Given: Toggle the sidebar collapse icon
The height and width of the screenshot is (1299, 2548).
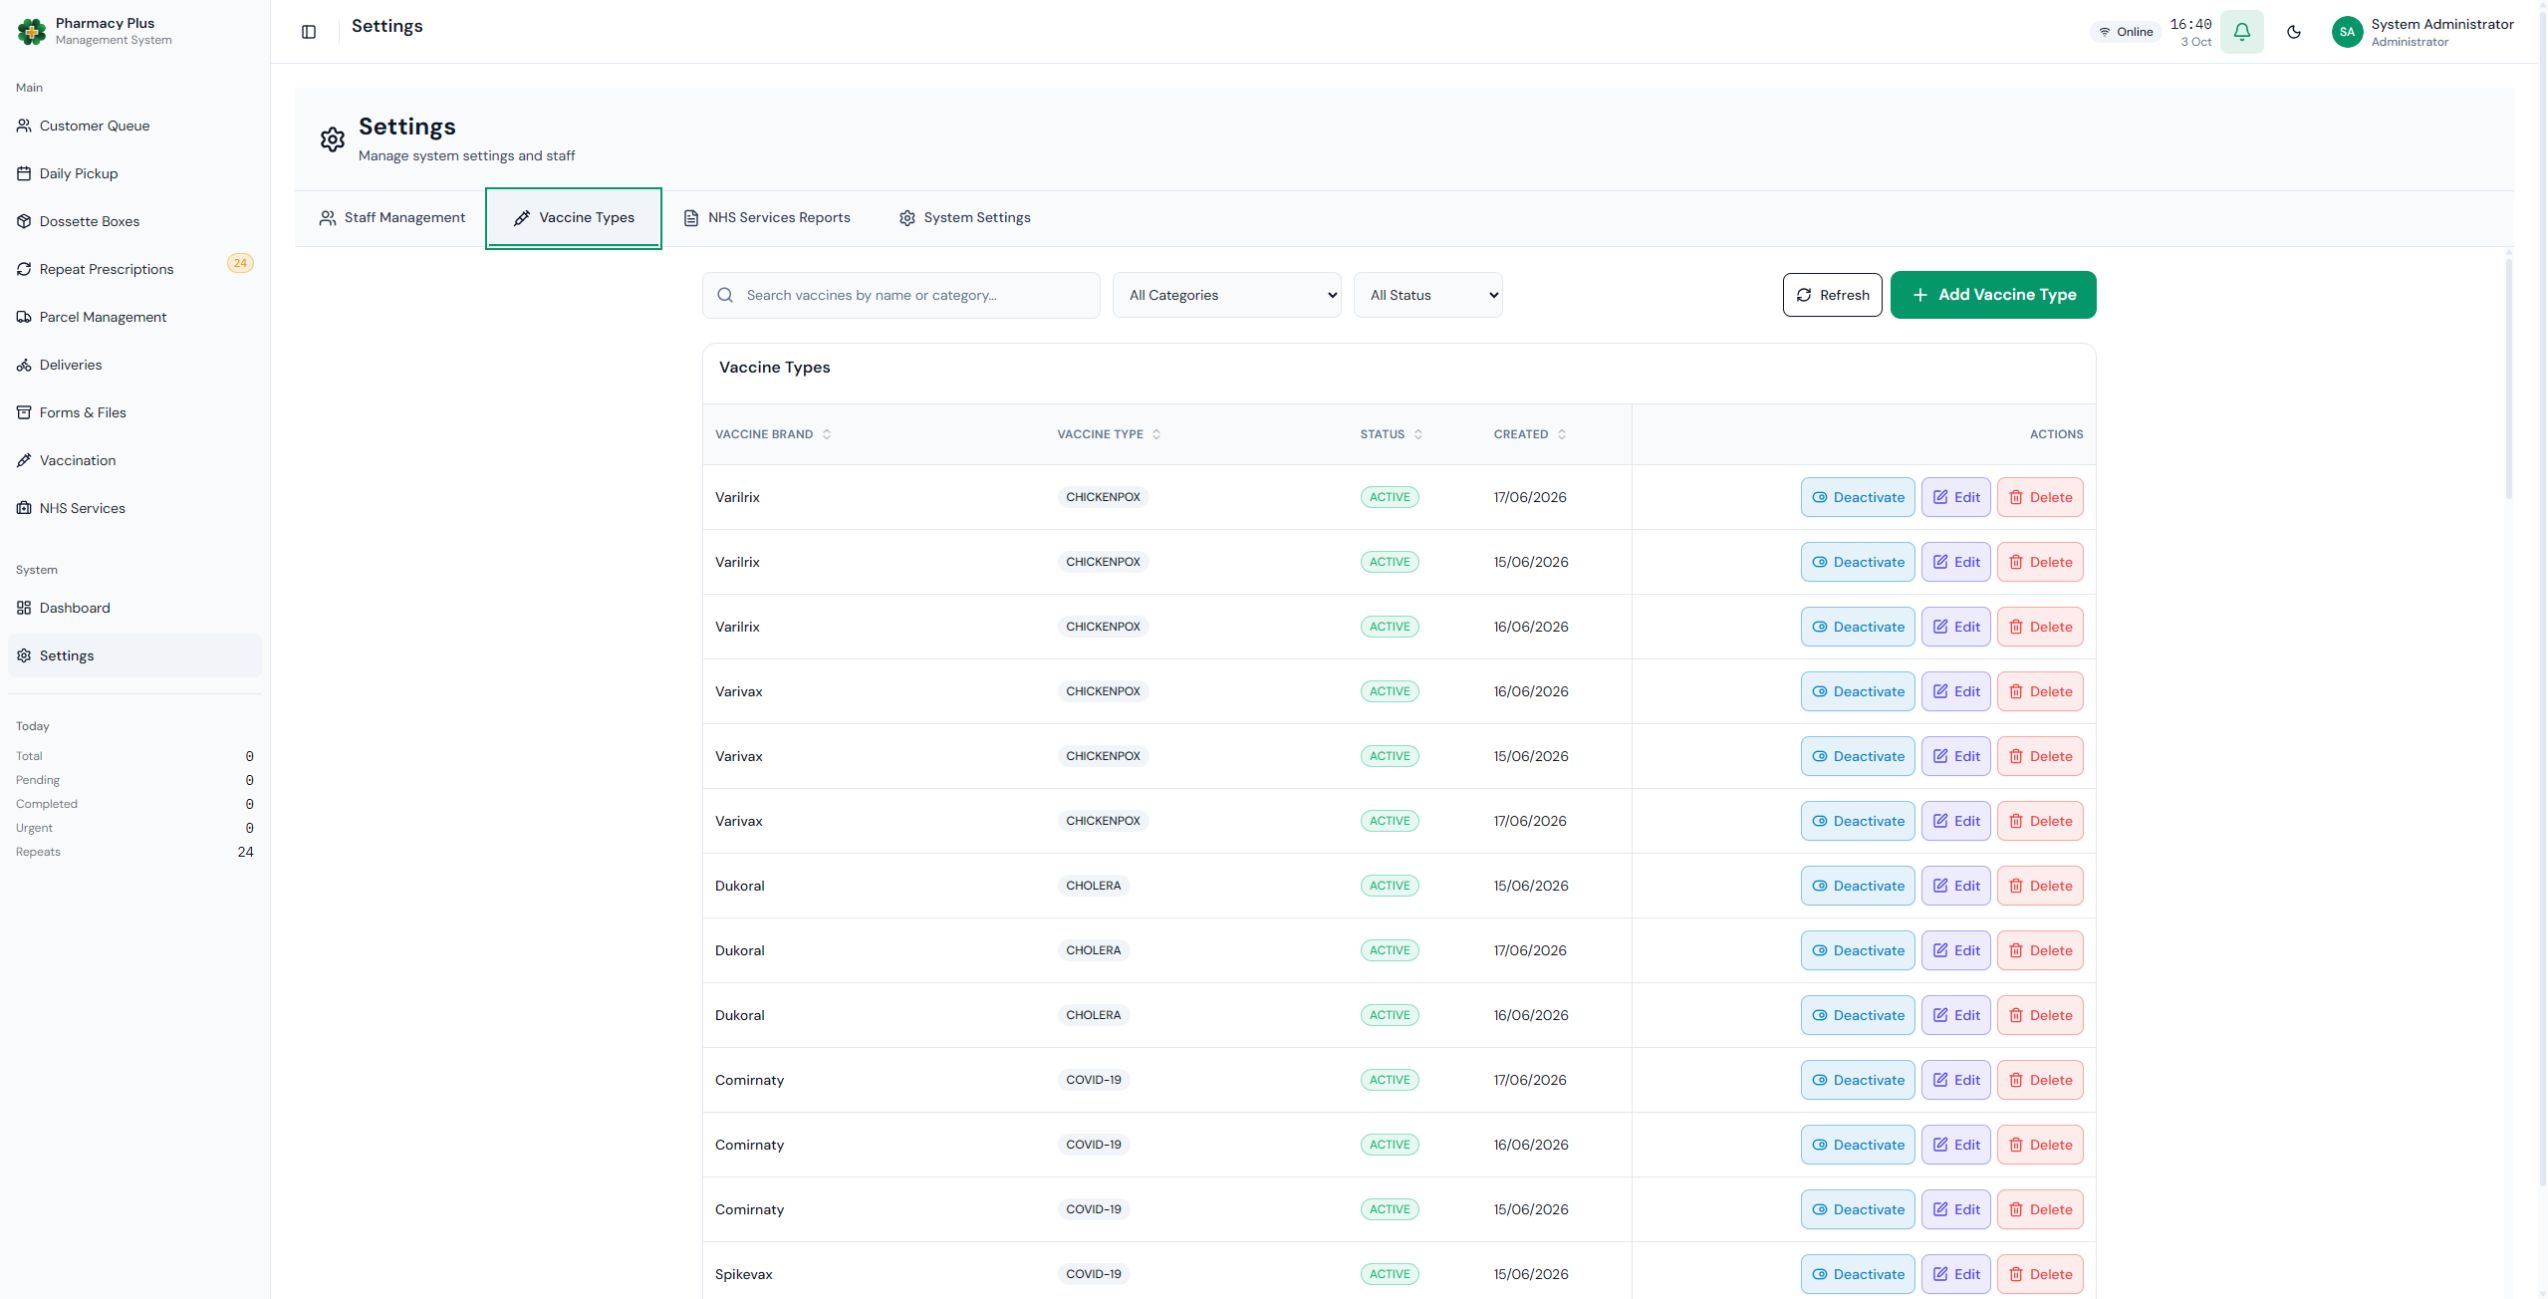Looking at the screenshot, I should pyautogui.click(x=309, y=32).
